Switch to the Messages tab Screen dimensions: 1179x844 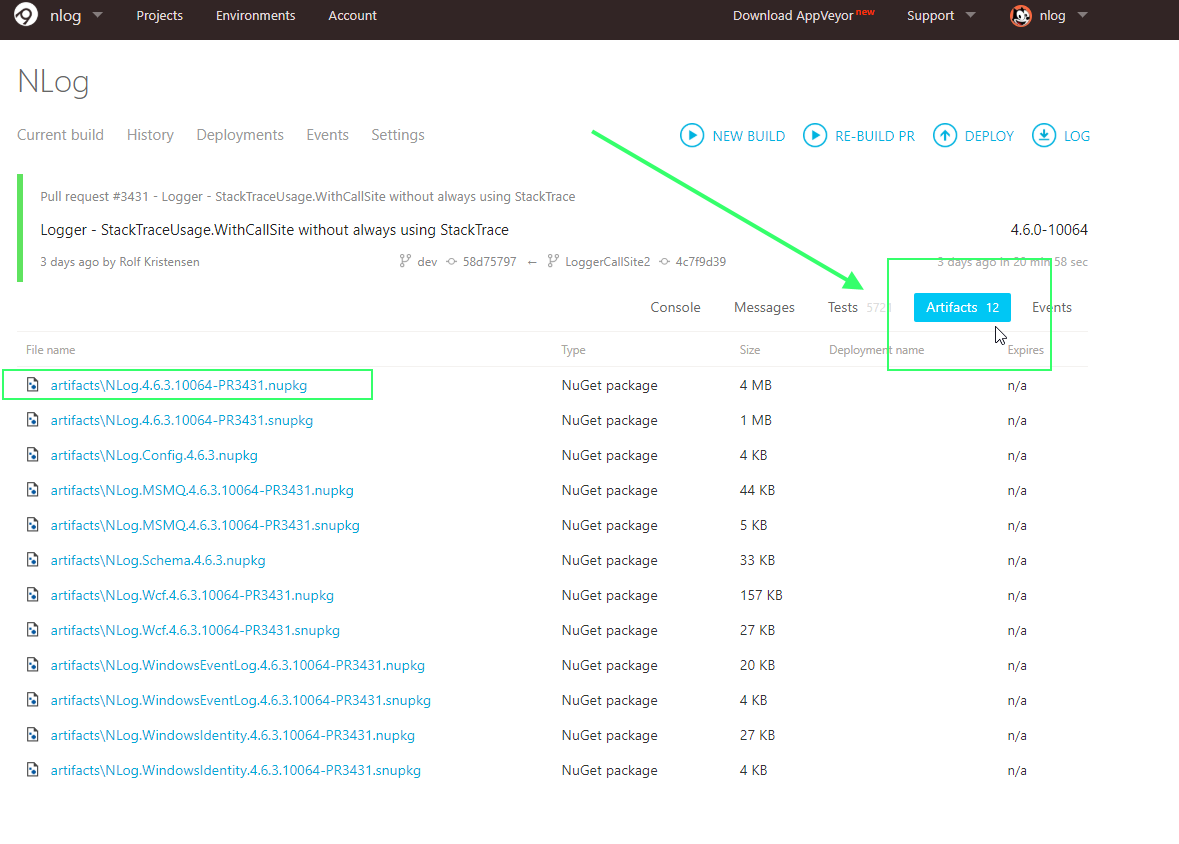[764, 307]
